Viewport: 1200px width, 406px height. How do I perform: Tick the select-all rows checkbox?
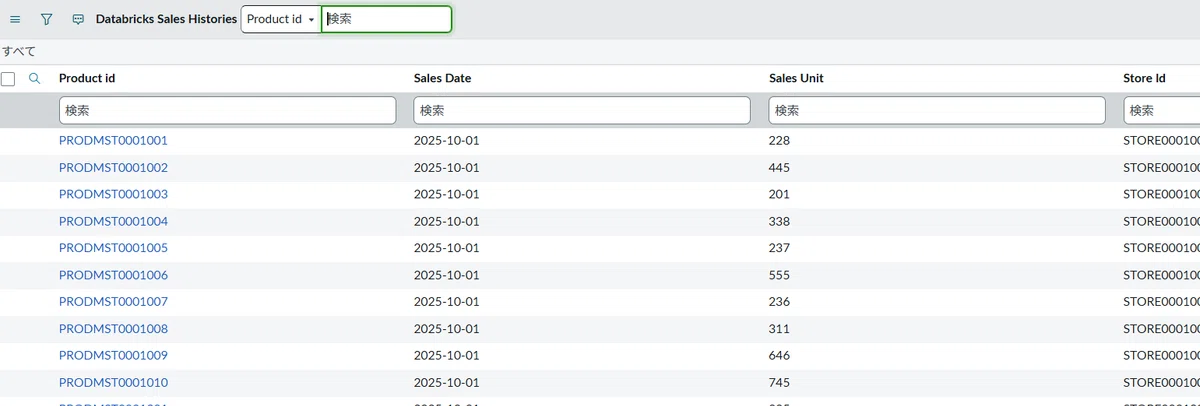[x=8, y=78]
